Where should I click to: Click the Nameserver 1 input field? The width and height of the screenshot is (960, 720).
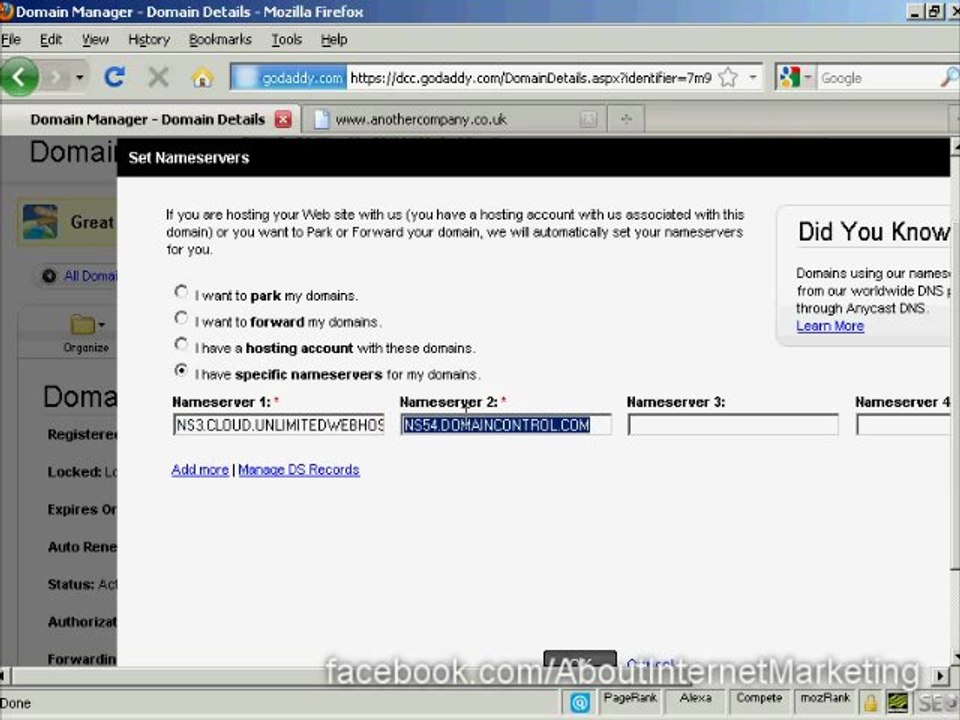pos(279,424)
